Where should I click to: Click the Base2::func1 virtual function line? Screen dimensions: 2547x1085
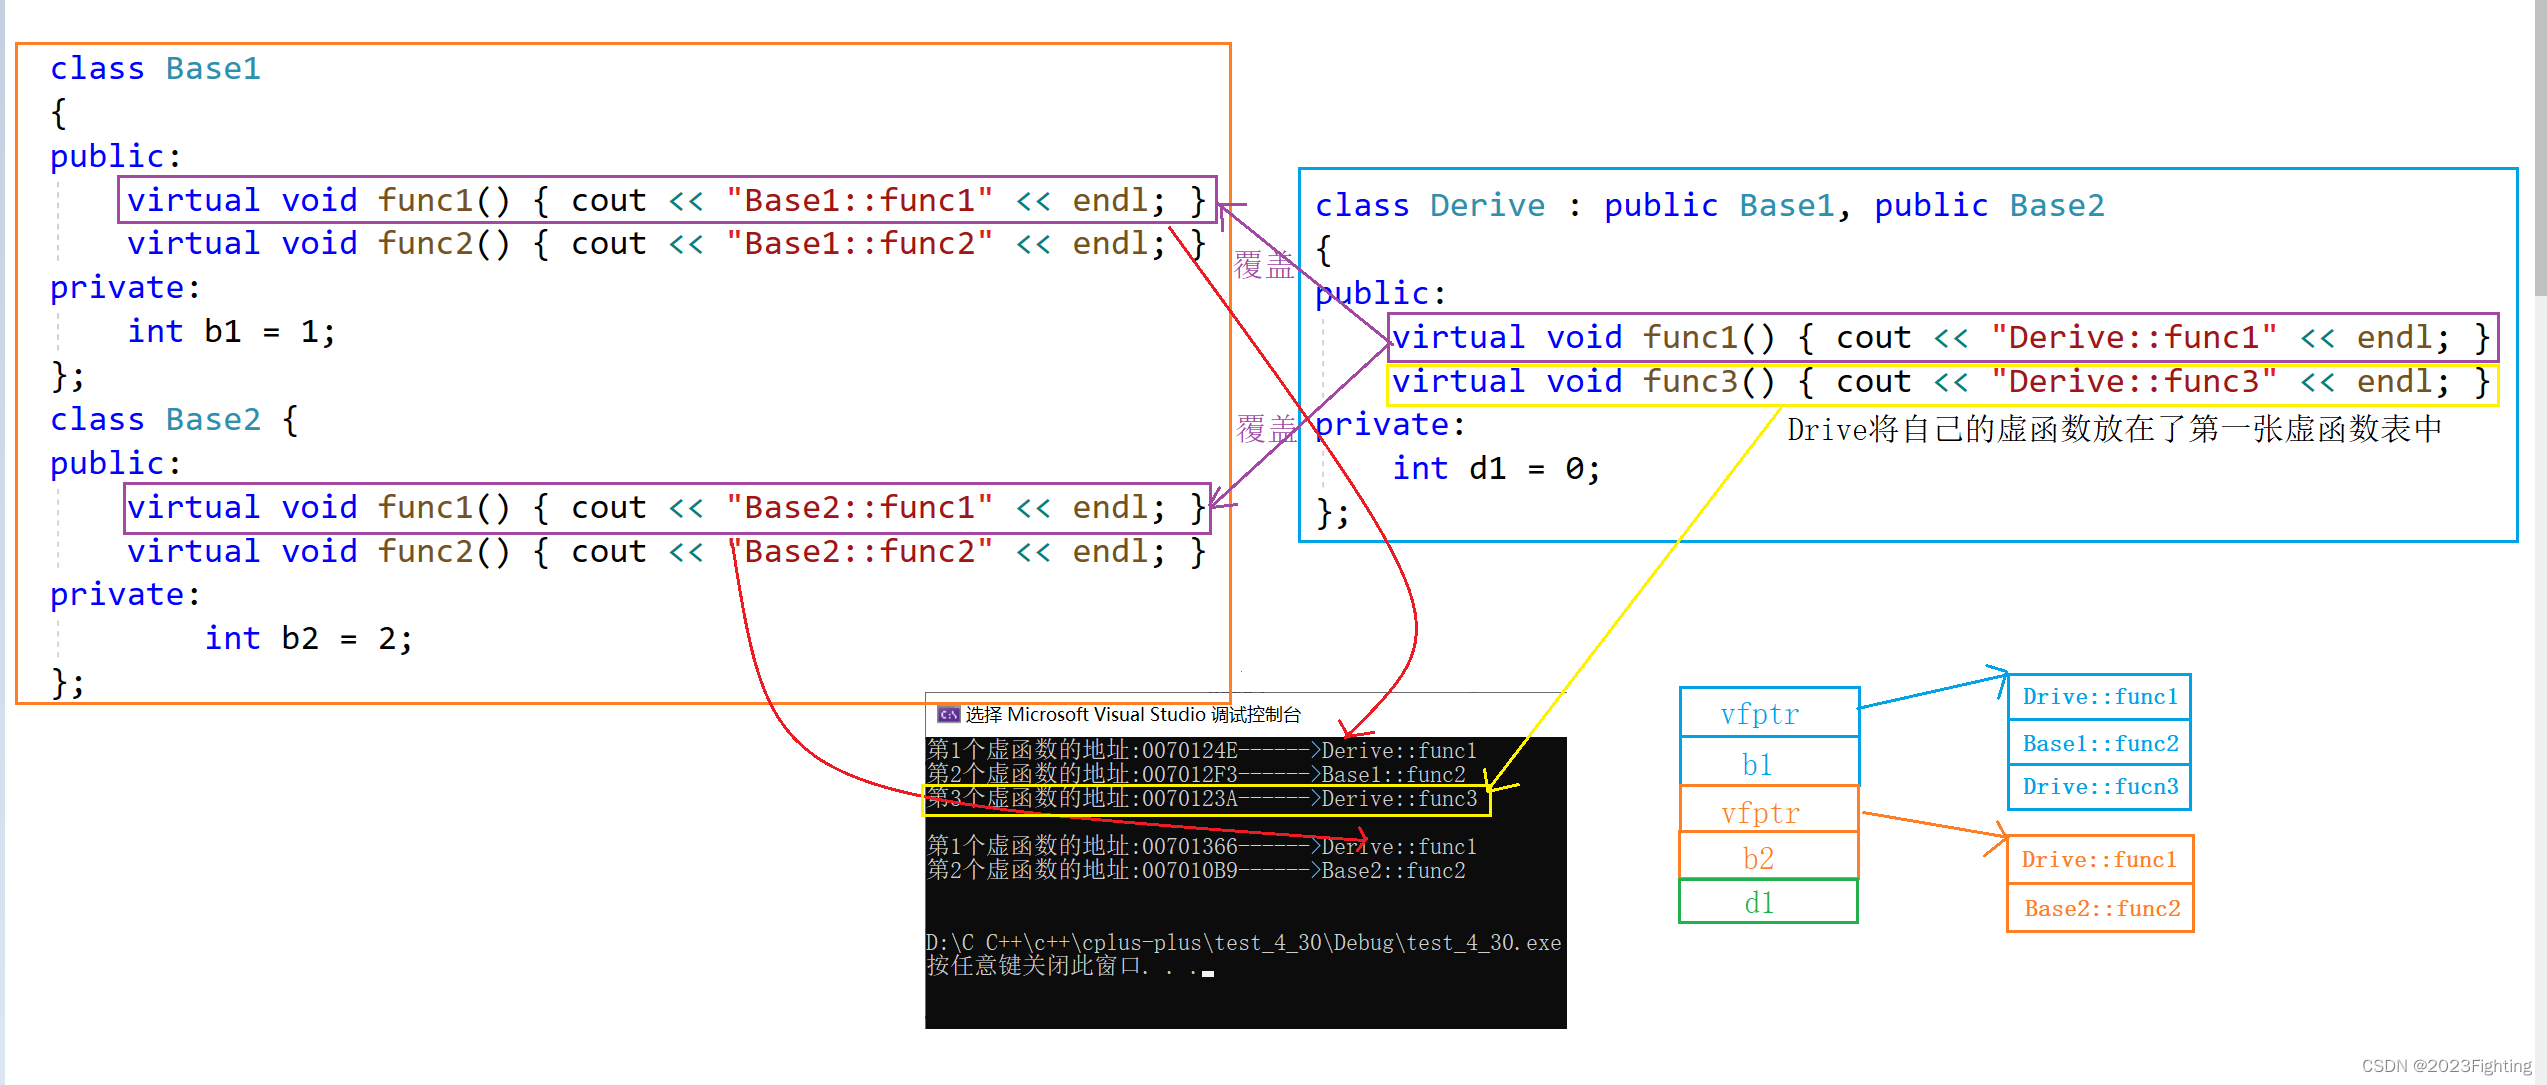667,508
